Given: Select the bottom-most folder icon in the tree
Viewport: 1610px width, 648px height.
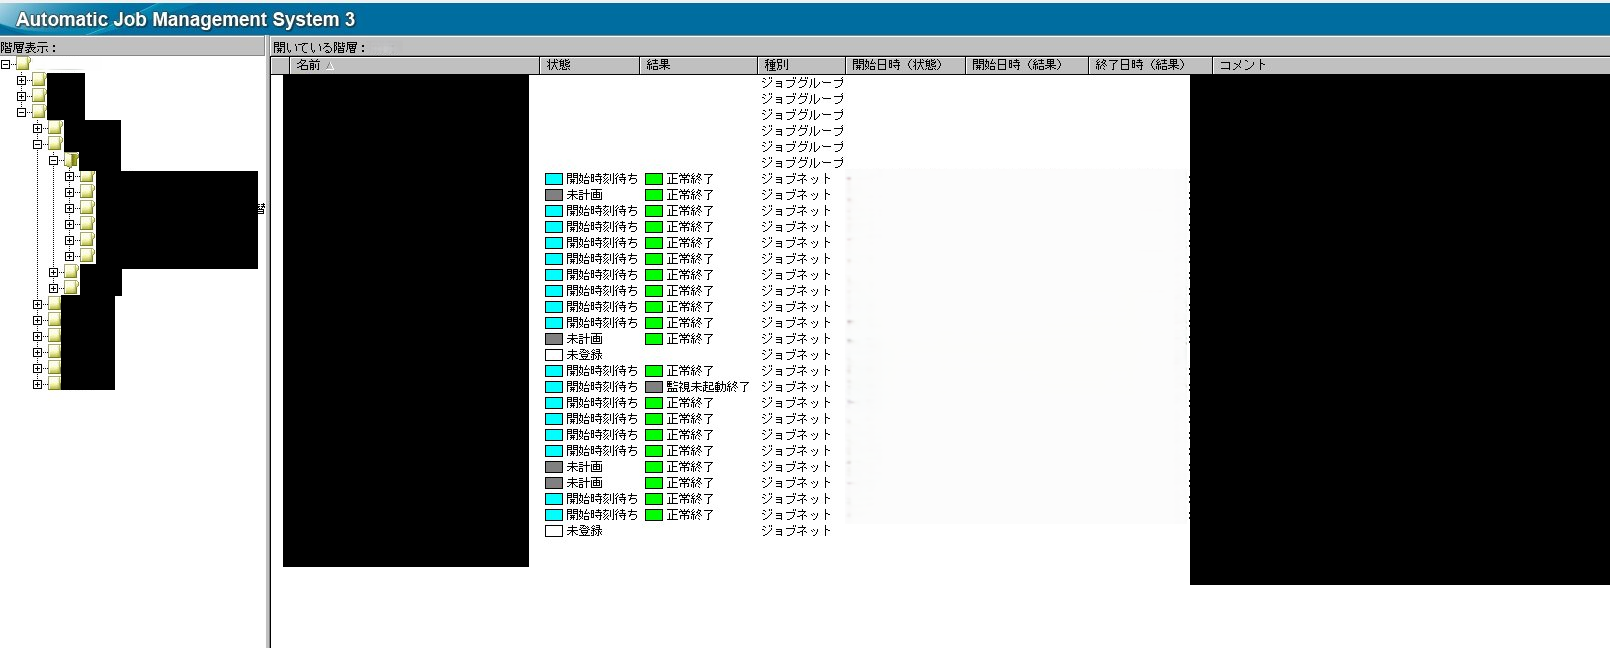Looking at the screenshot, I should tap(54, 384).
